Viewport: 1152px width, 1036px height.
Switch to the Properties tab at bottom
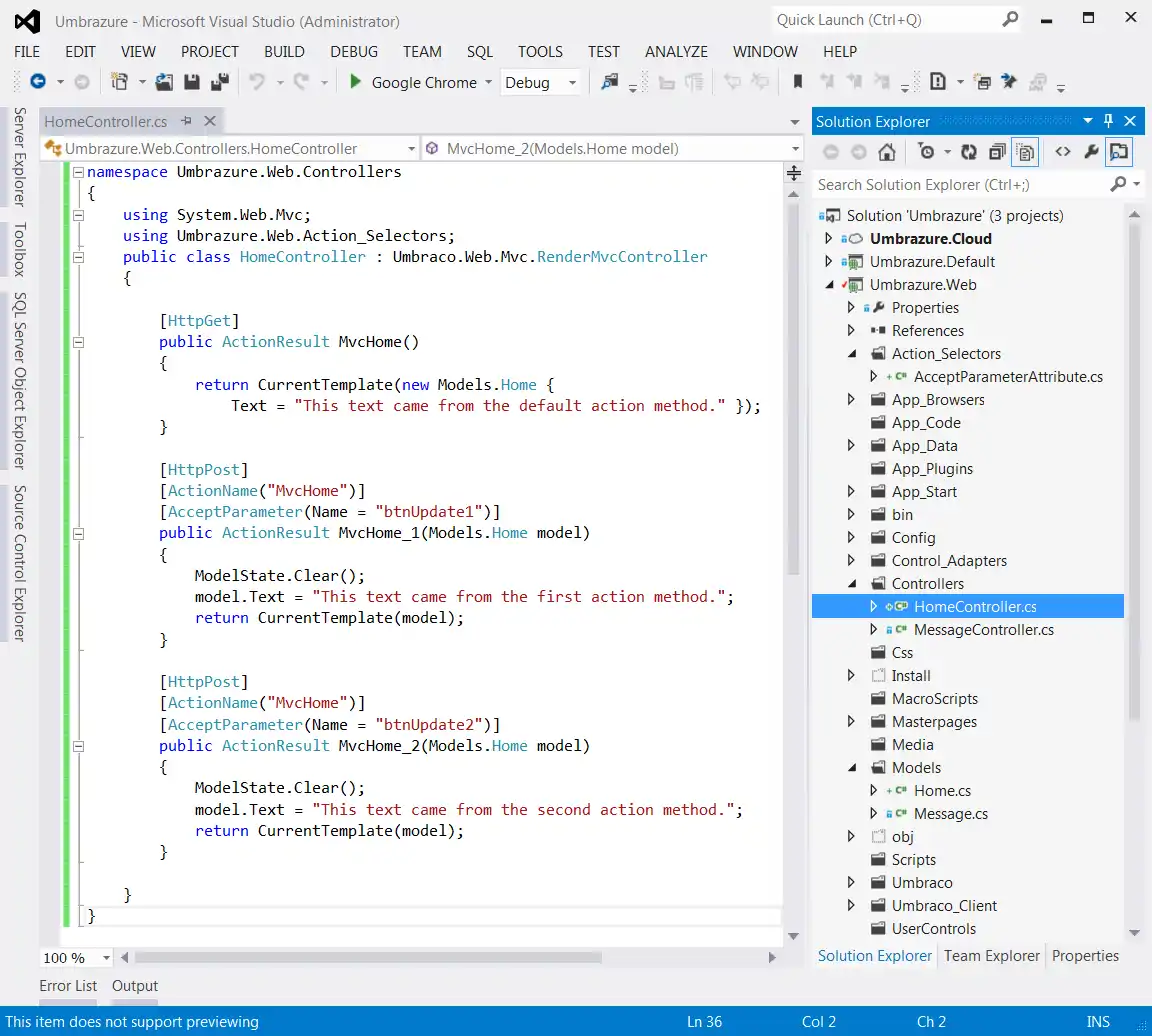[x=1085, y=955]
